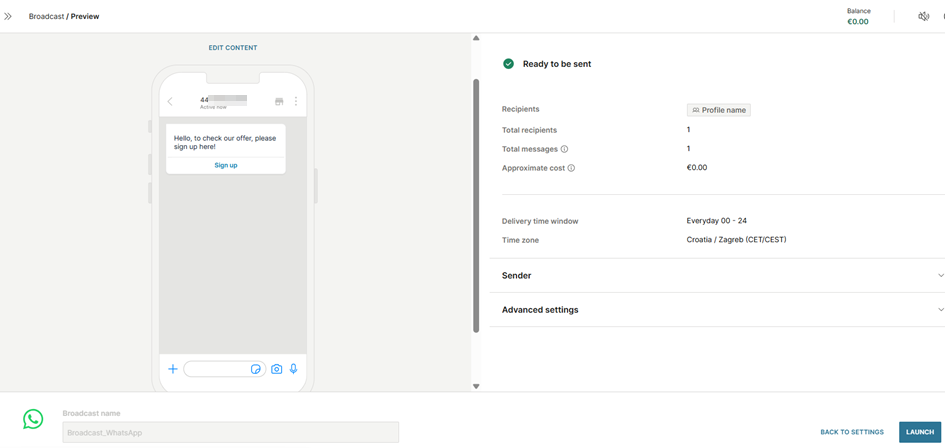The height and width of the screenshot is (448, 945).
Task: Click the 'Active now' status text
Action: coord(213,107)
